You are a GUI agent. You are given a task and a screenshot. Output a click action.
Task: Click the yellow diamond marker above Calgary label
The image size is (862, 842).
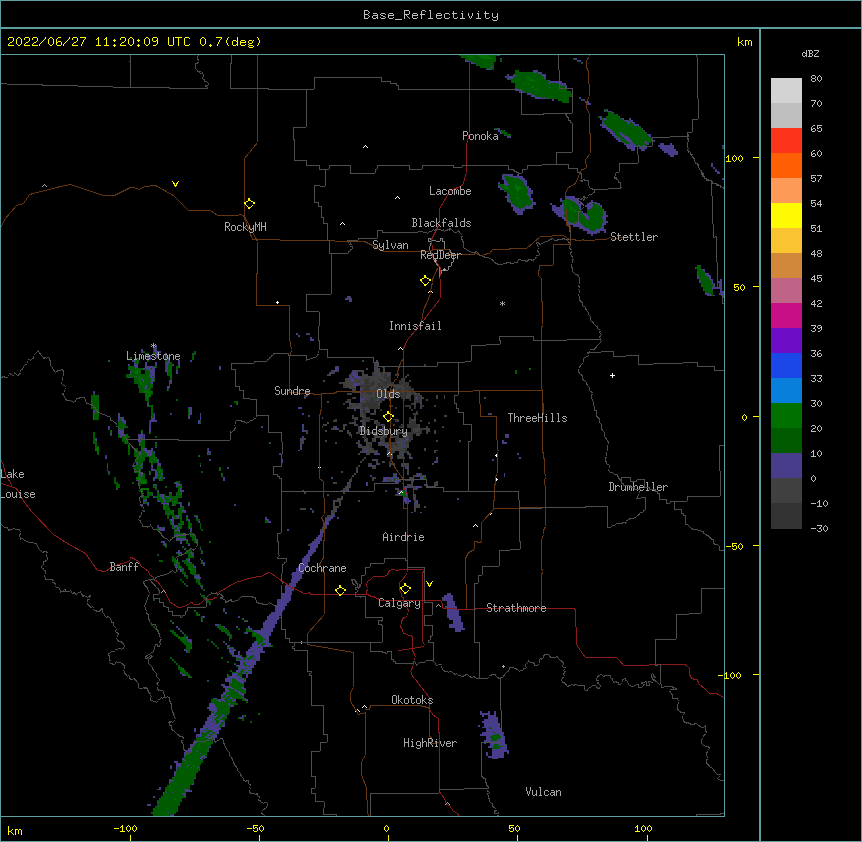coord(405,589)
